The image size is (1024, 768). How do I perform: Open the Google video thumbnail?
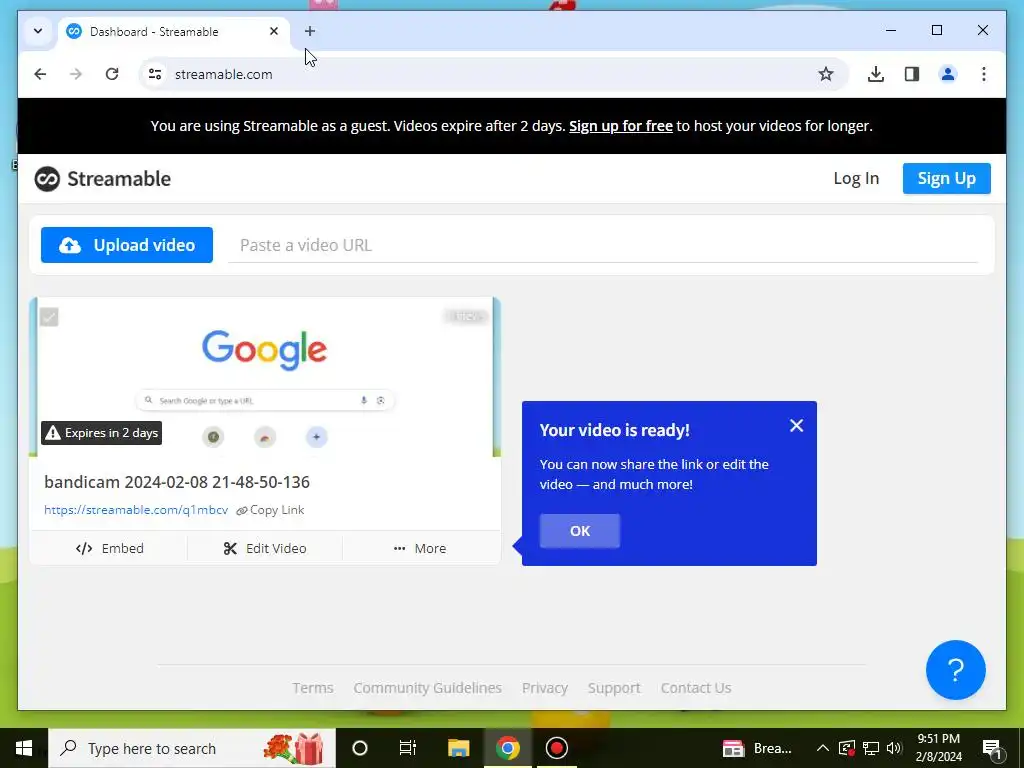tap(264, 377)
